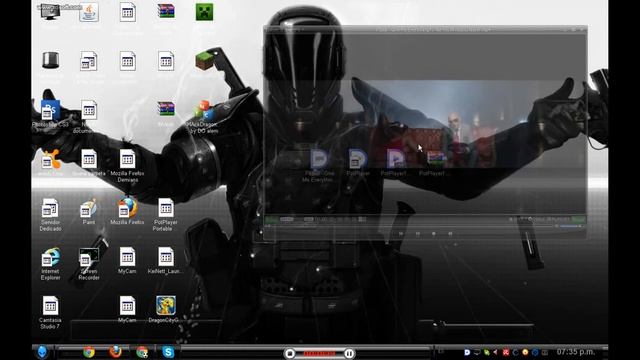The width and height of the screenshot is (640, 360).
Task: Launch the Mozilla Firefox desktop shortcut
Action: click(x=127, y=207)
